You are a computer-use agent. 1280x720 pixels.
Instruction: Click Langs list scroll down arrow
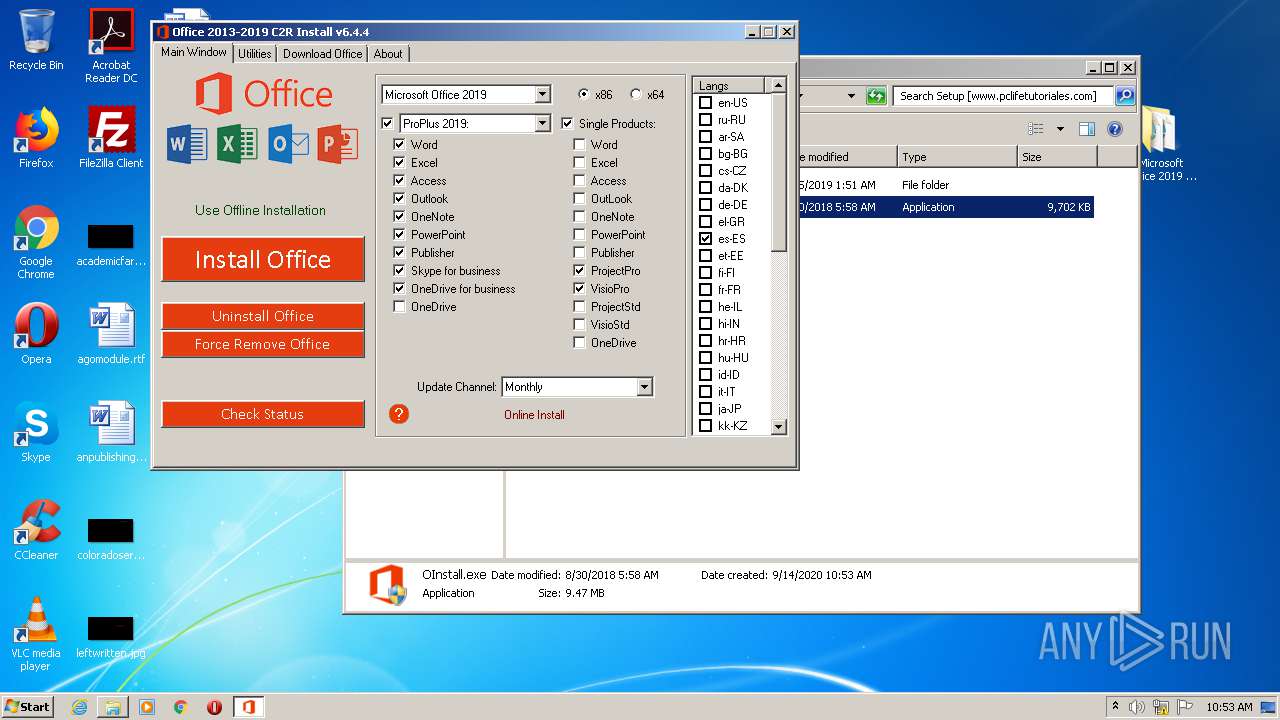click(x=779, y=427)
